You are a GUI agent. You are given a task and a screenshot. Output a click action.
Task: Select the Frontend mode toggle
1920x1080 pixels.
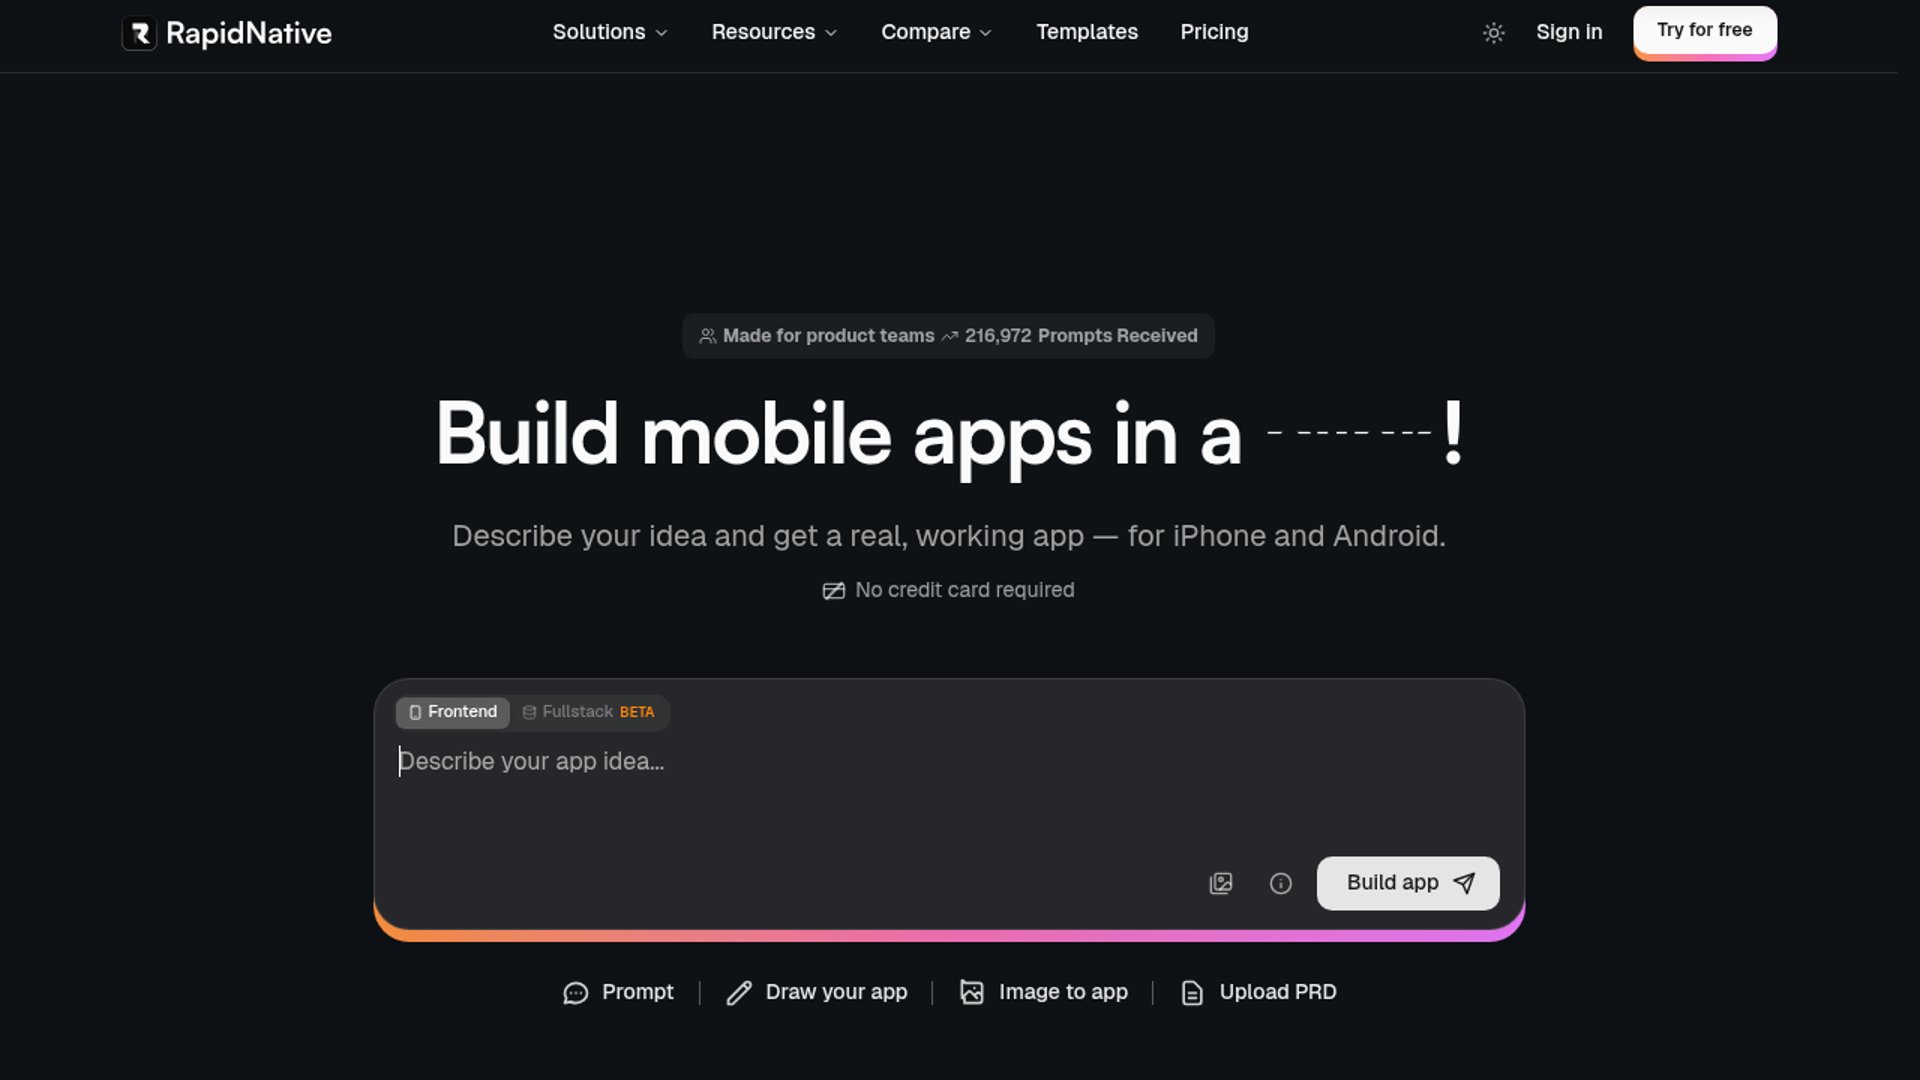453,712
